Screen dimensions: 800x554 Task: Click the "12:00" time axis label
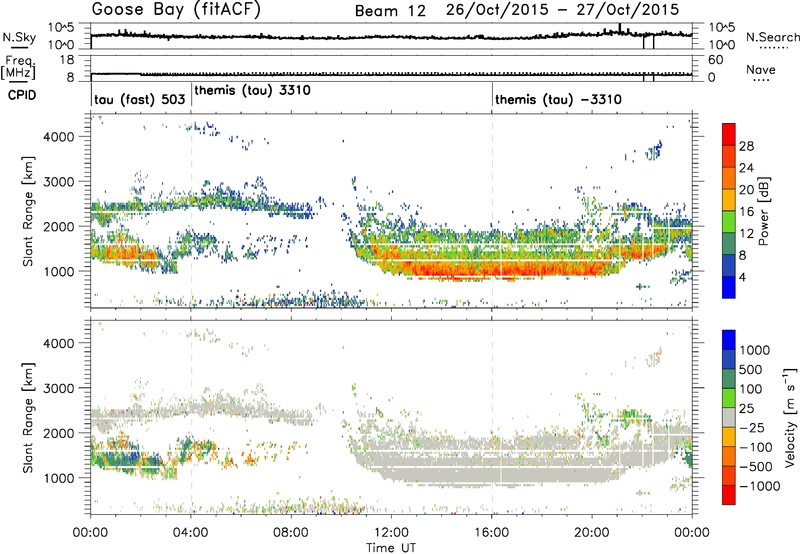pos(391,533)
